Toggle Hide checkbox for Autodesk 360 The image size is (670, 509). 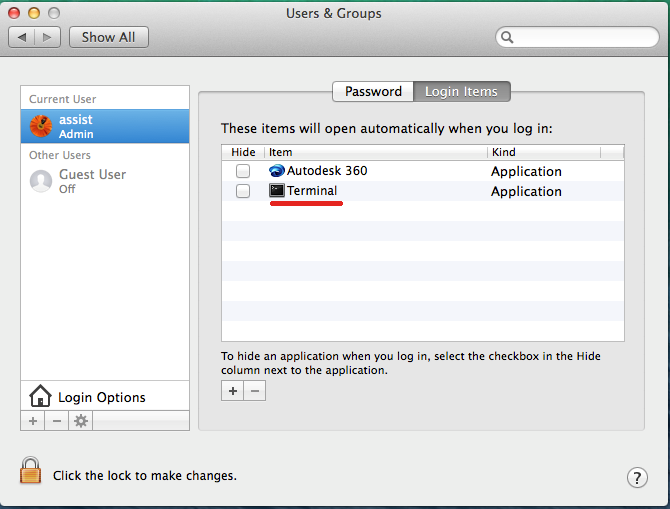[x=243, y=171]
